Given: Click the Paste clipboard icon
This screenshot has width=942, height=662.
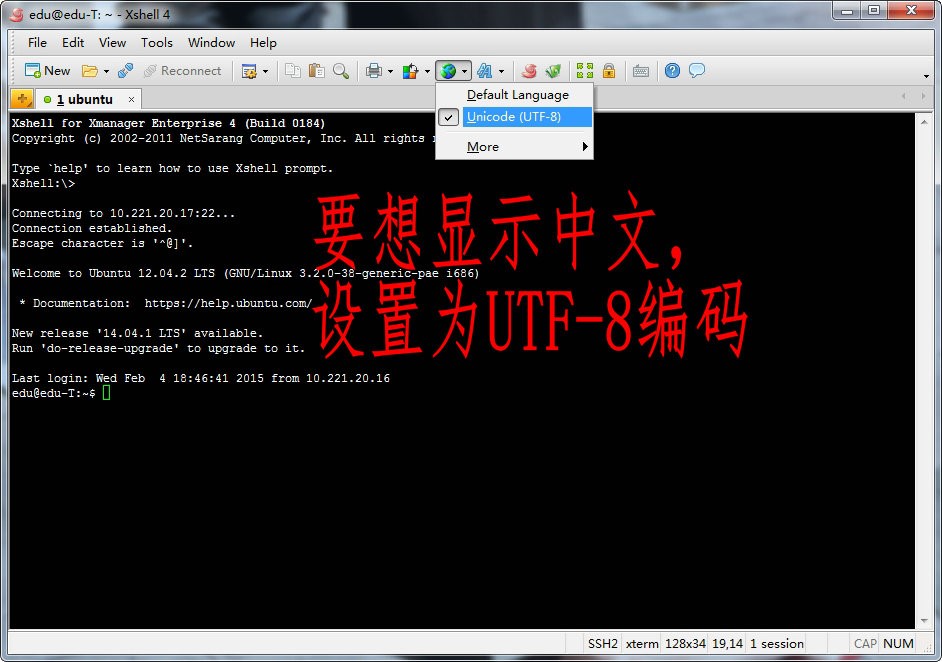Looking at the screenshot, I should pyautogui.click(x=317, y=71).
